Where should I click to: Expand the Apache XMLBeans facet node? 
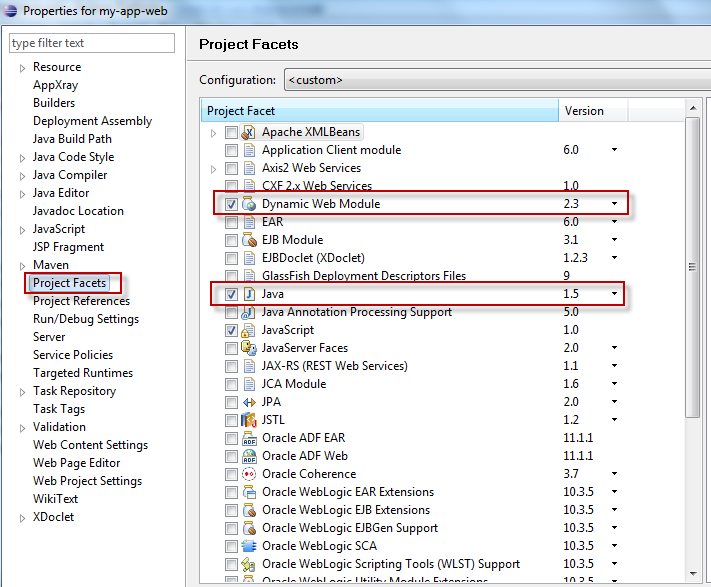point(213,133)
